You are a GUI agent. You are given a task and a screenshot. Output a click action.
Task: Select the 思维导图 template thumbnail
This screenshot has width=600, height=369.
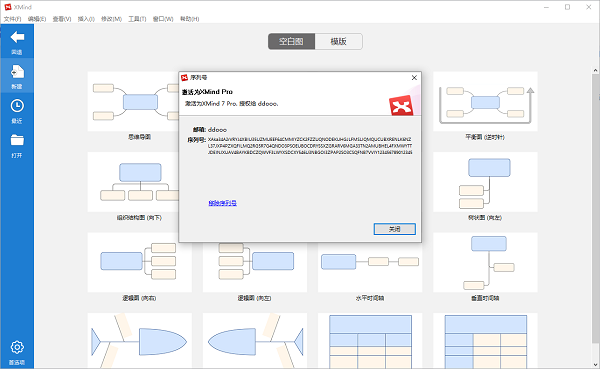pos(133,101)
